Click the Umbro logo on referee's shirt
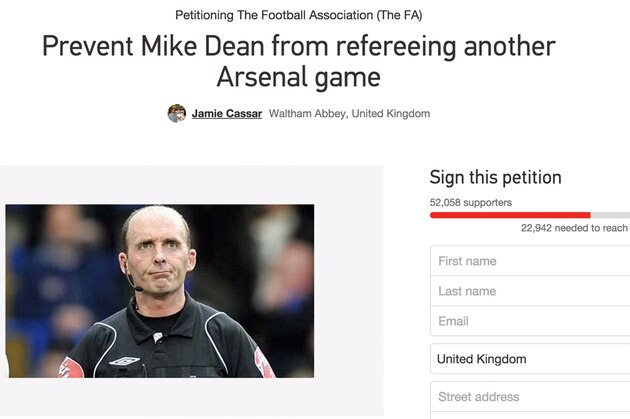This screenshot has height=419, width=630. point(124,361)
